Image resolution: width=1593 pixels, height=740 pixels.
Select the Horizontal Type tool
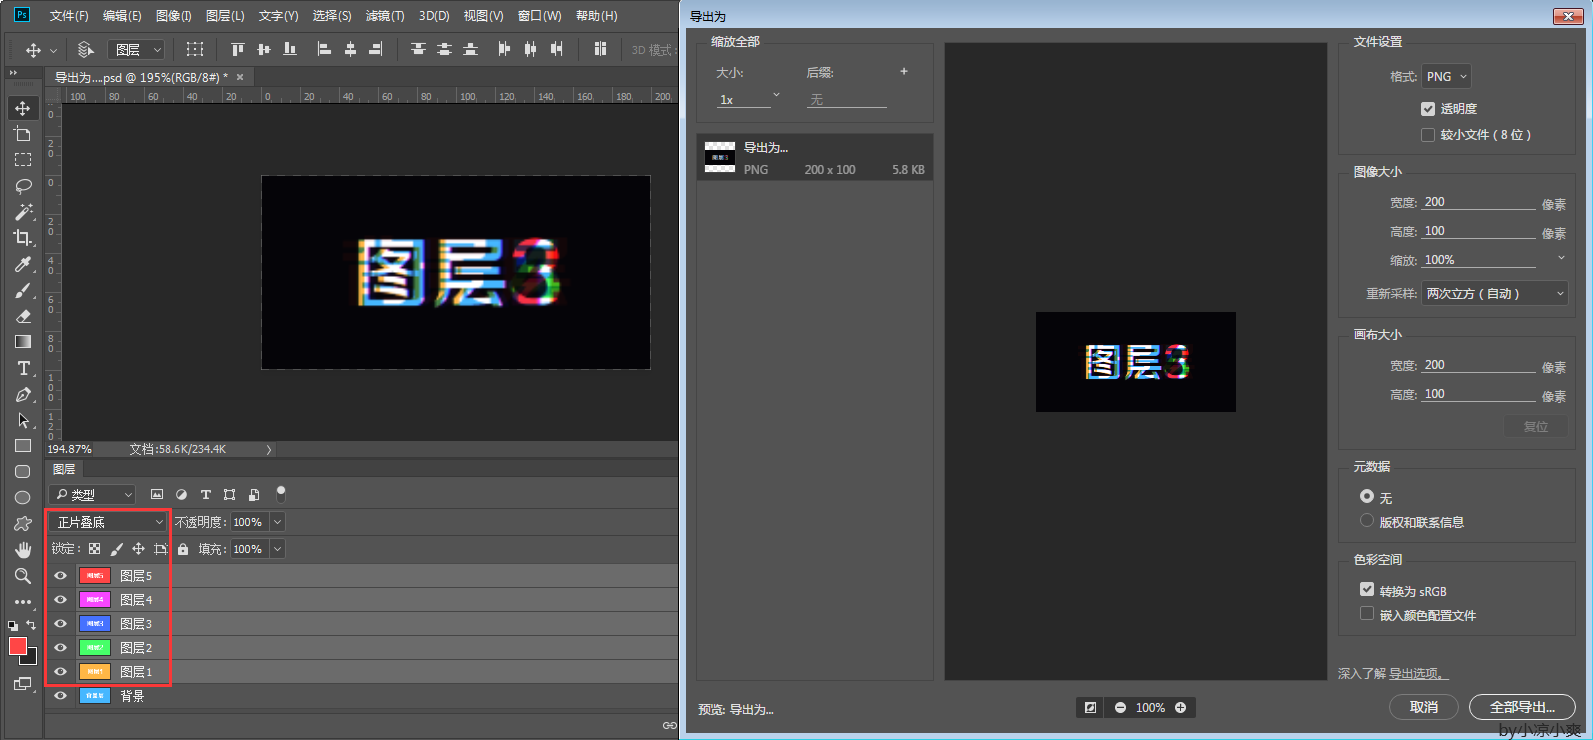pyautogui.click(x=23, y=368)
